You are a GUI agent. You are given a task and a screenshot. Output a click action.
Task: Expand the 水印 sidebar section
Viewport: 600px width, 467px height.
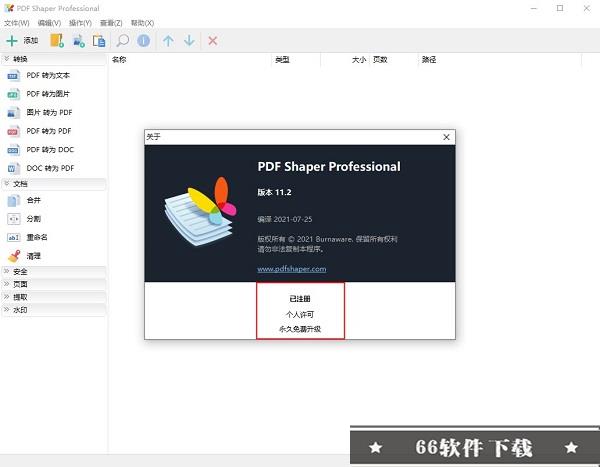click(54, 310)
